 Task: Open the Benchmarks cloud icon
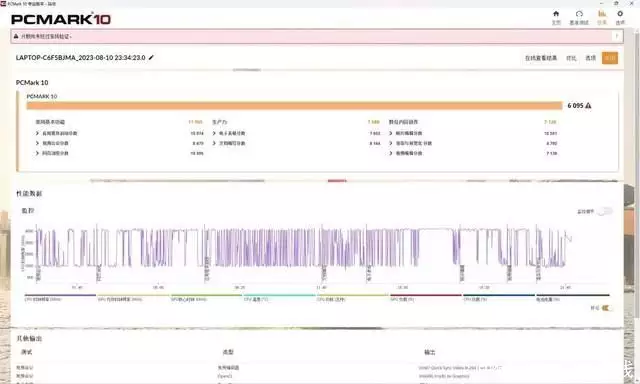point(579,14)
